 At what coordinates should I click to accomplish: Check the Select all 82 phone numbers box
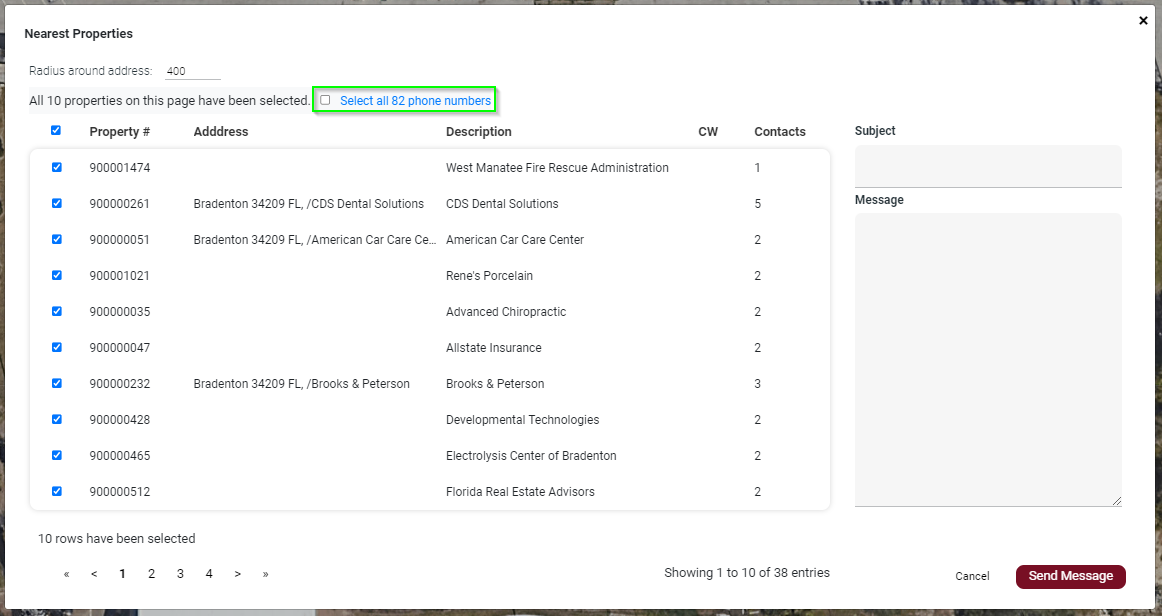pyautogui.click(x=325, y=100)
